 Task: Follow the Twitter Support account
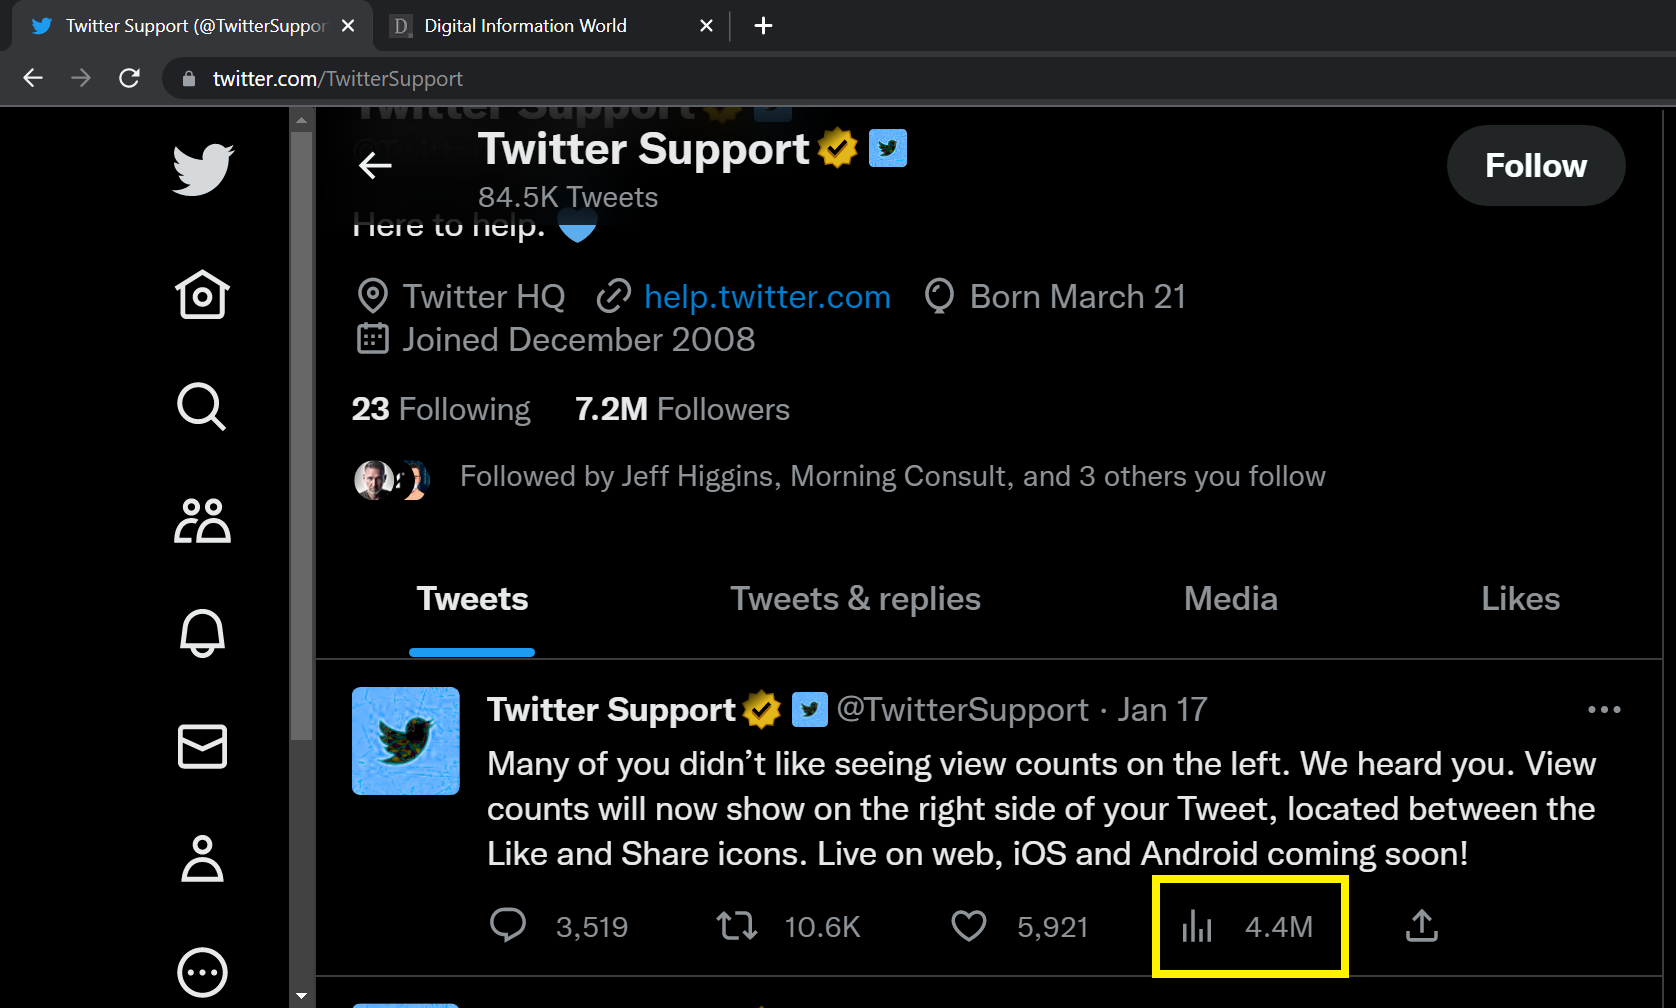(x=1535, y=166)
